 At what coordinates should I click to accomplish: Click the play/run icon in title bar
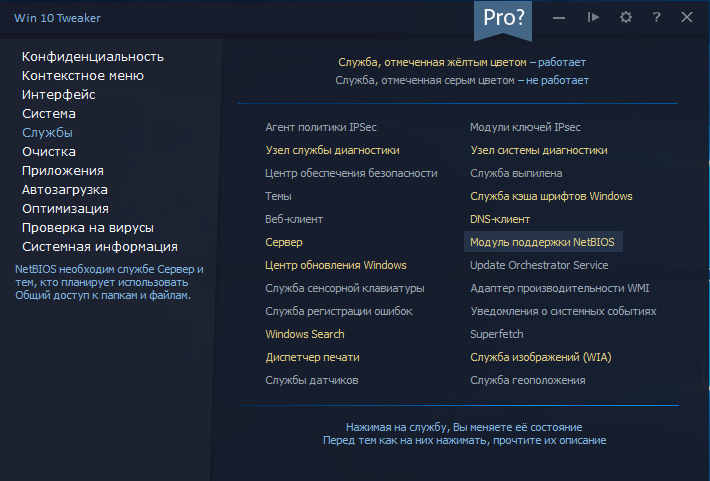(593, 18)
